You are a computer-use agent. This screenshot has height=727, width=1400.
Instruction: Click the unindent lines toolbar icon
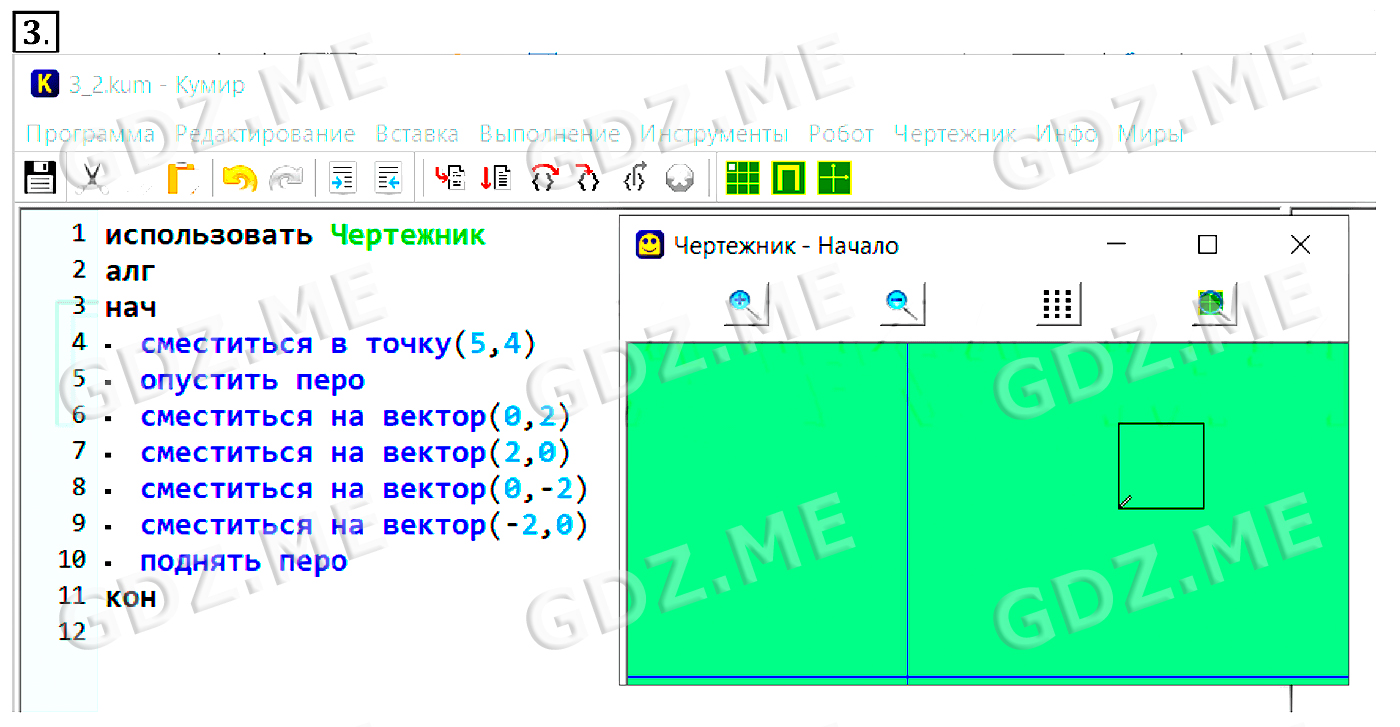point(388,179)
